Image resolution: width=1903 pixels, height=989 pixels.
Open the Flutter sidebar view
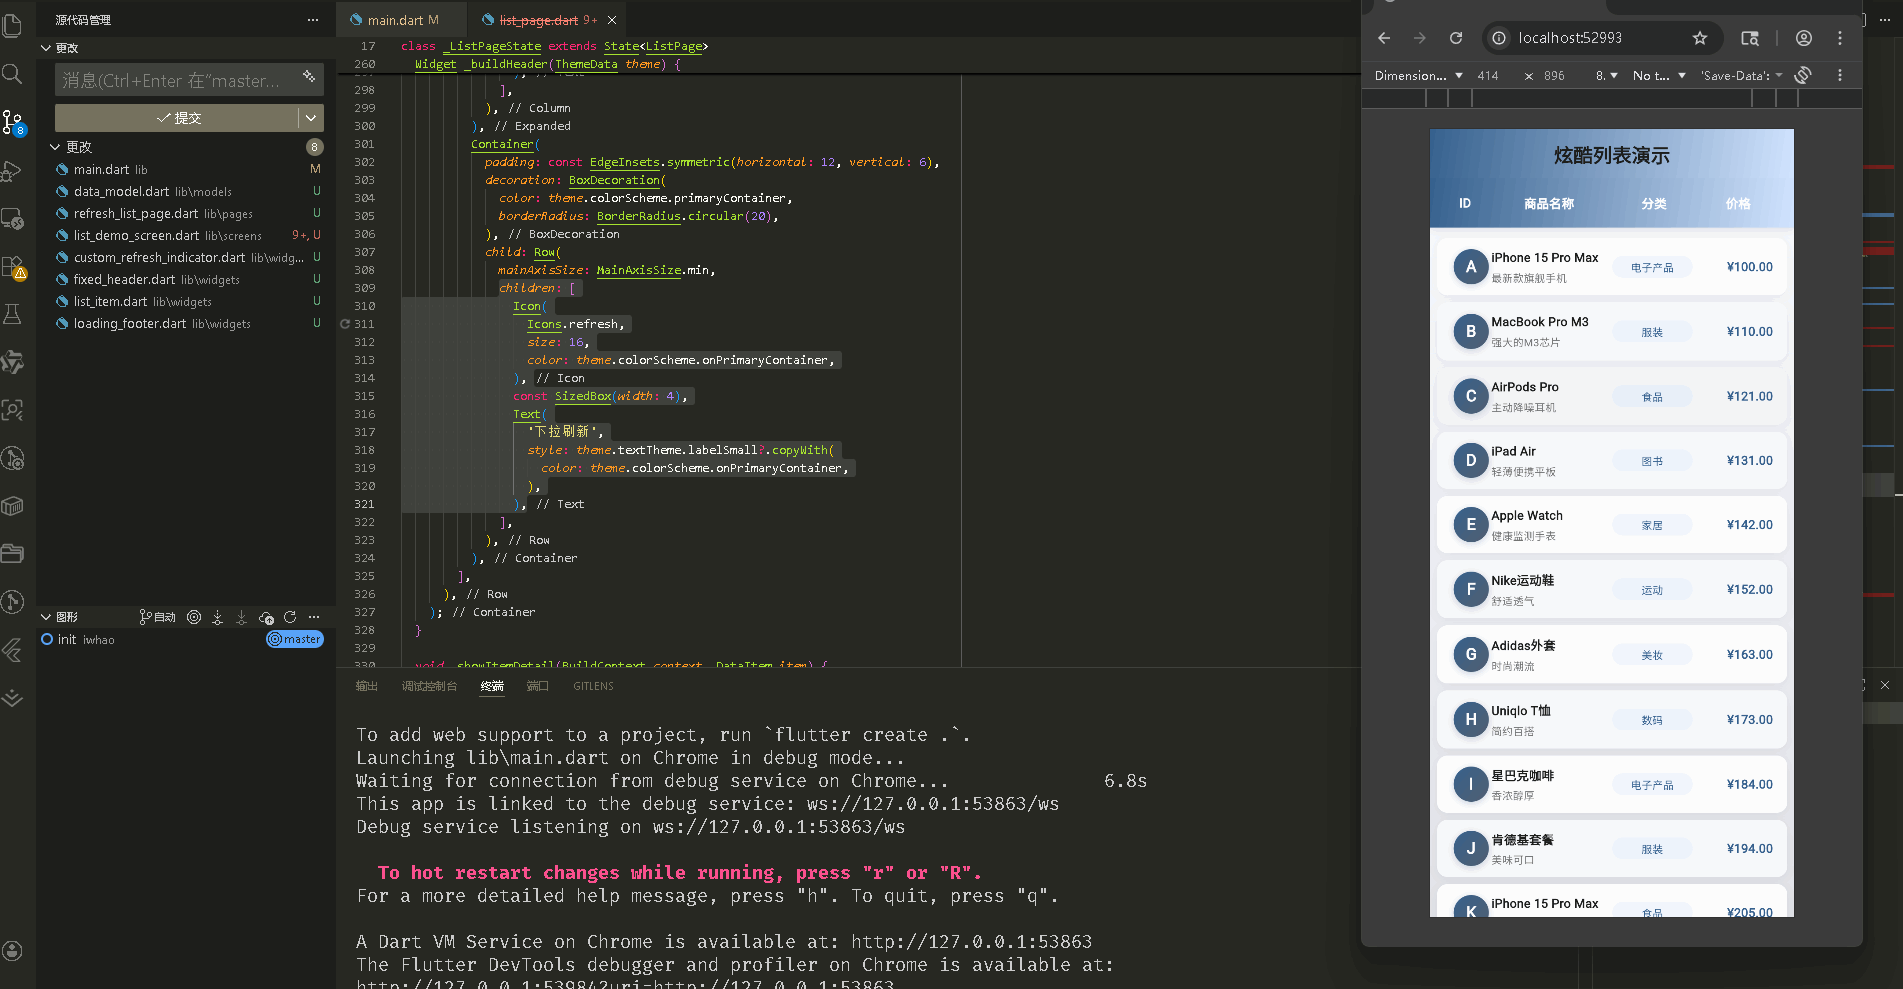click(x=13, y=649)
